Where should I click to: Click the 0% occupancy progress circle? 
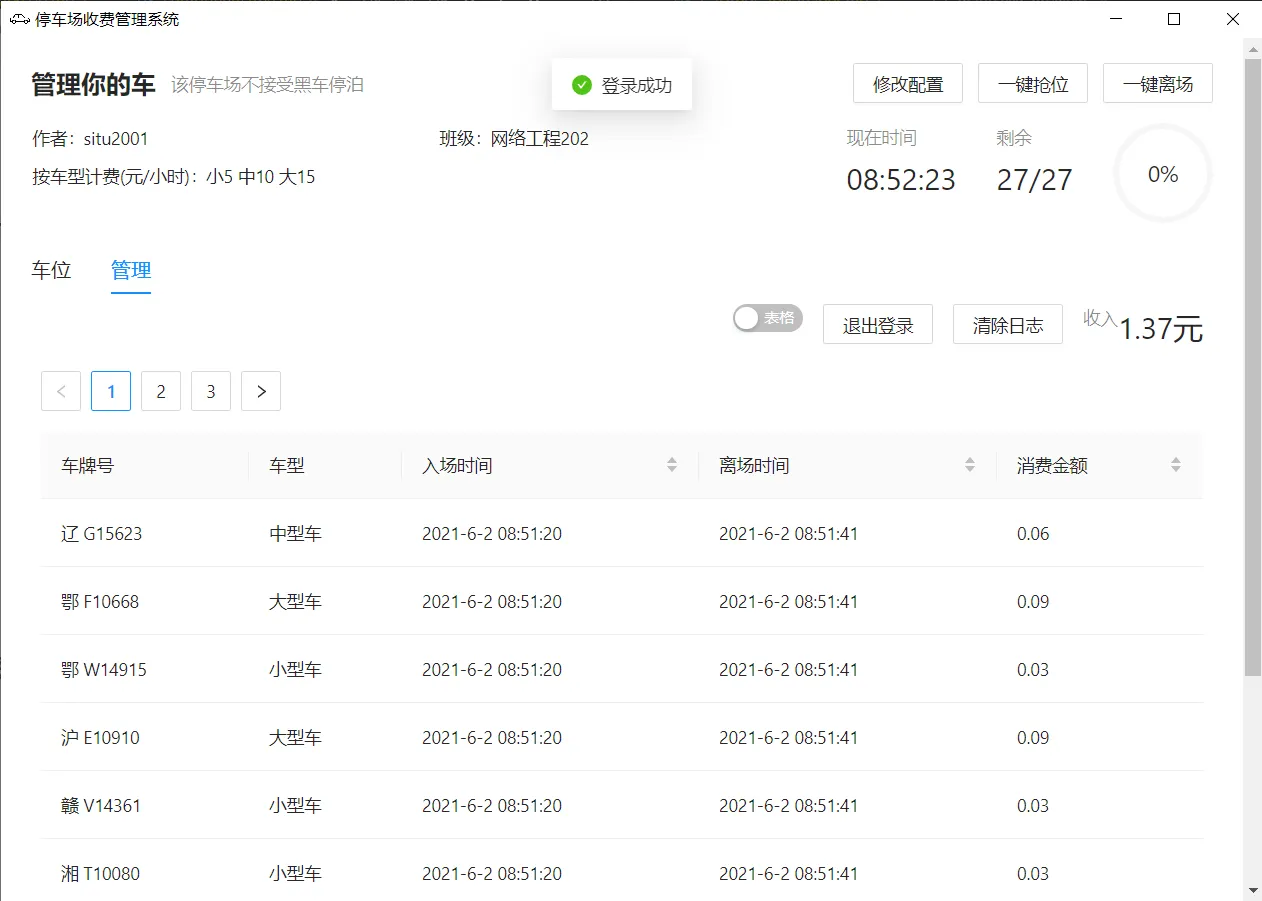[1163, 174]
